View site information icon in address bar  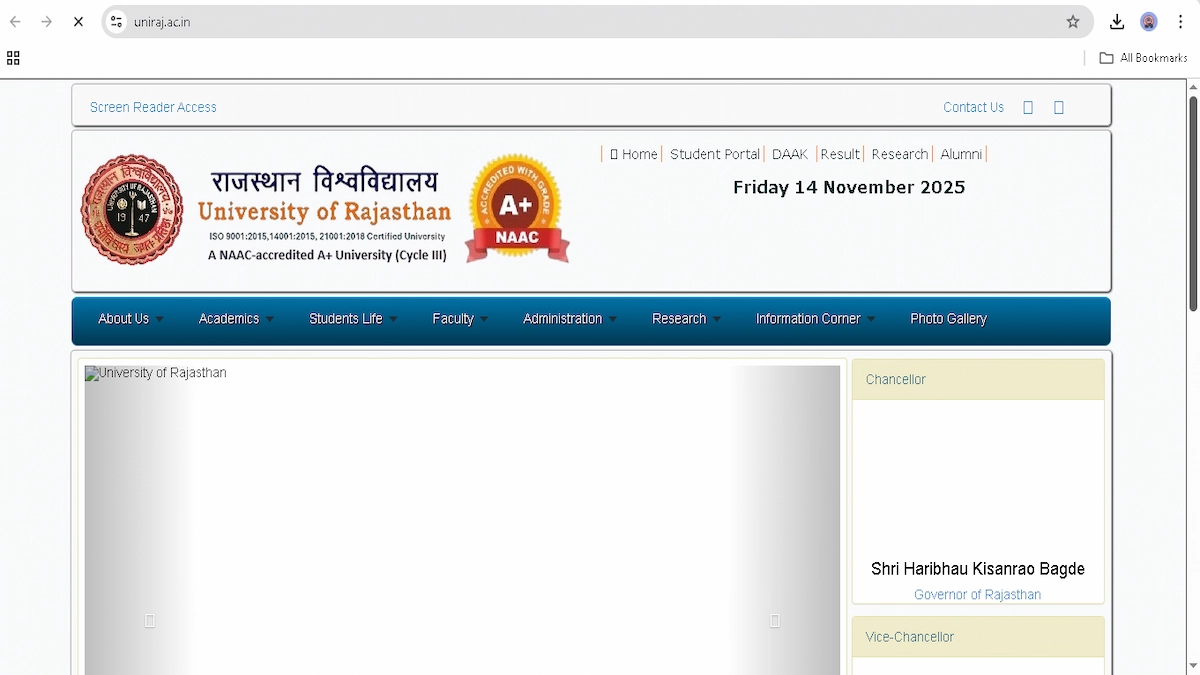click(x=117, y=22)
